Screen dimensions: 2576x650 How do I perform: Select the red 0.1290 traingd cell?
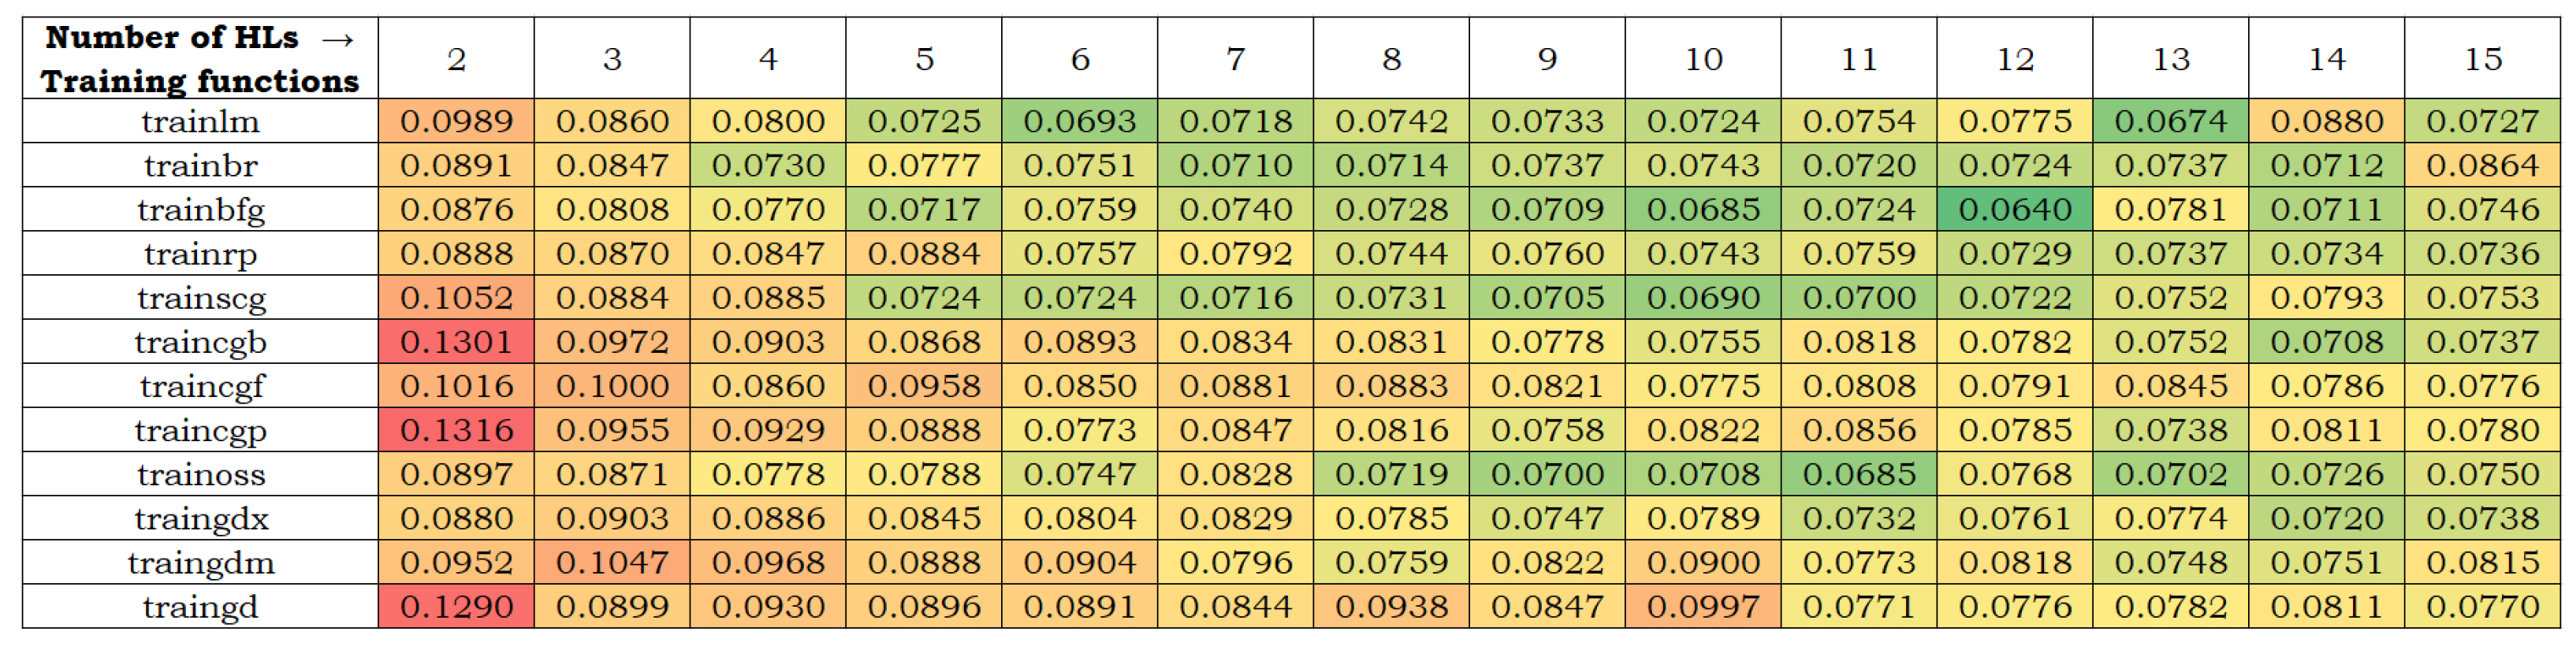point(456,607)
